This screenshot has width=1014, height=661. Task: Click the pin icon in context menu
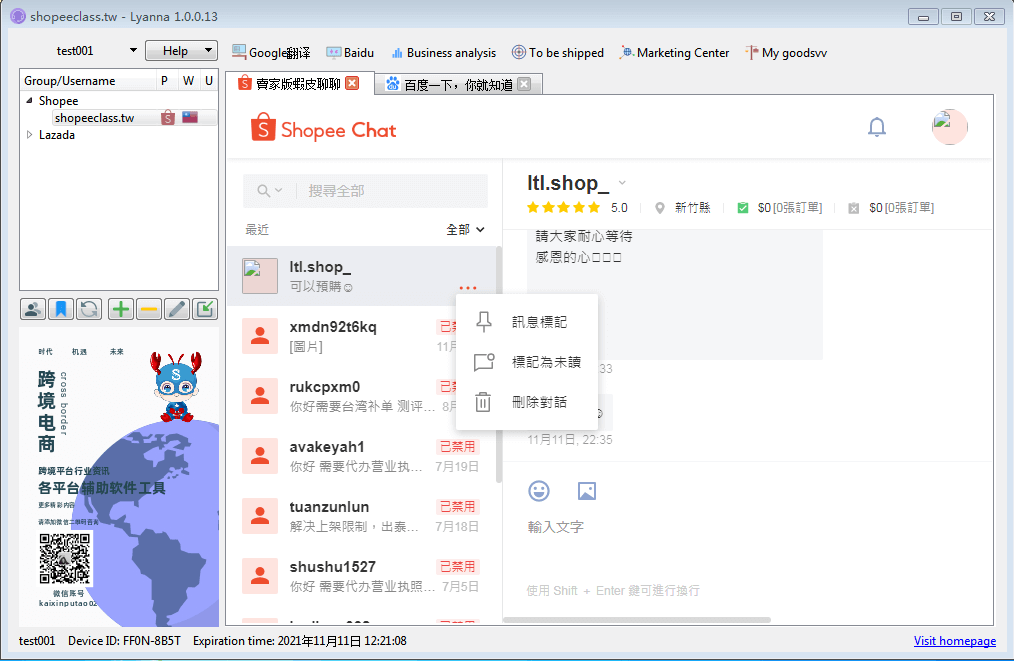click(484, 321)
